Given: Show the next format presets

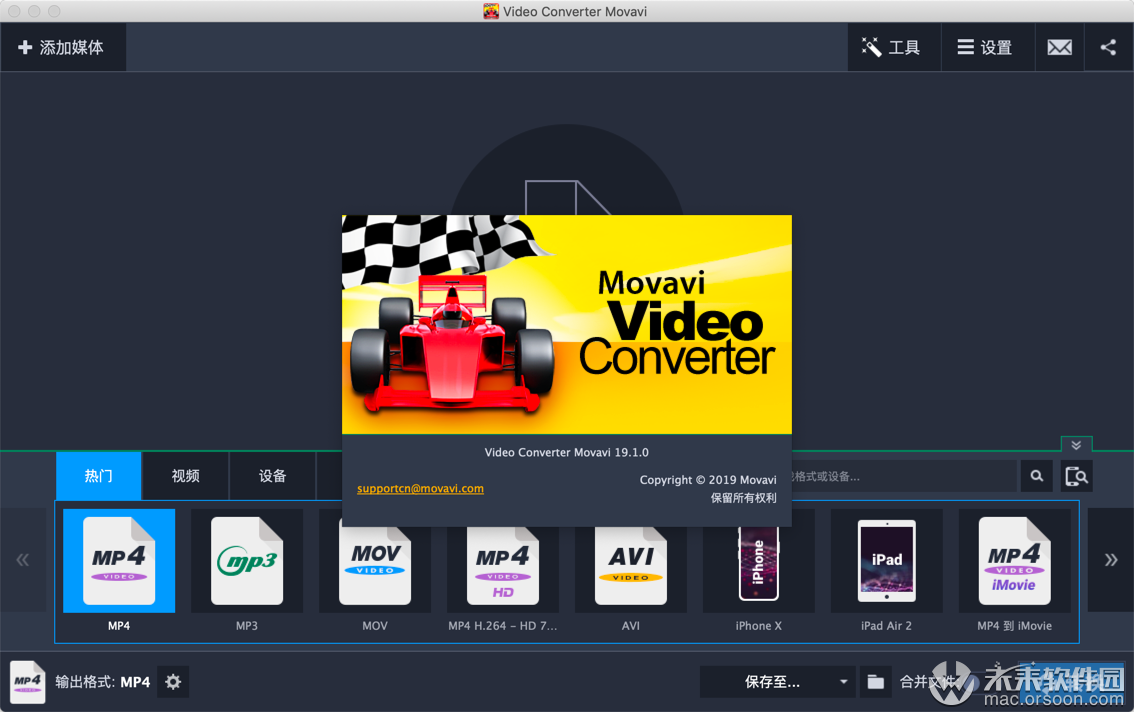Looking at the screenshot, I should click(1111, 560).
